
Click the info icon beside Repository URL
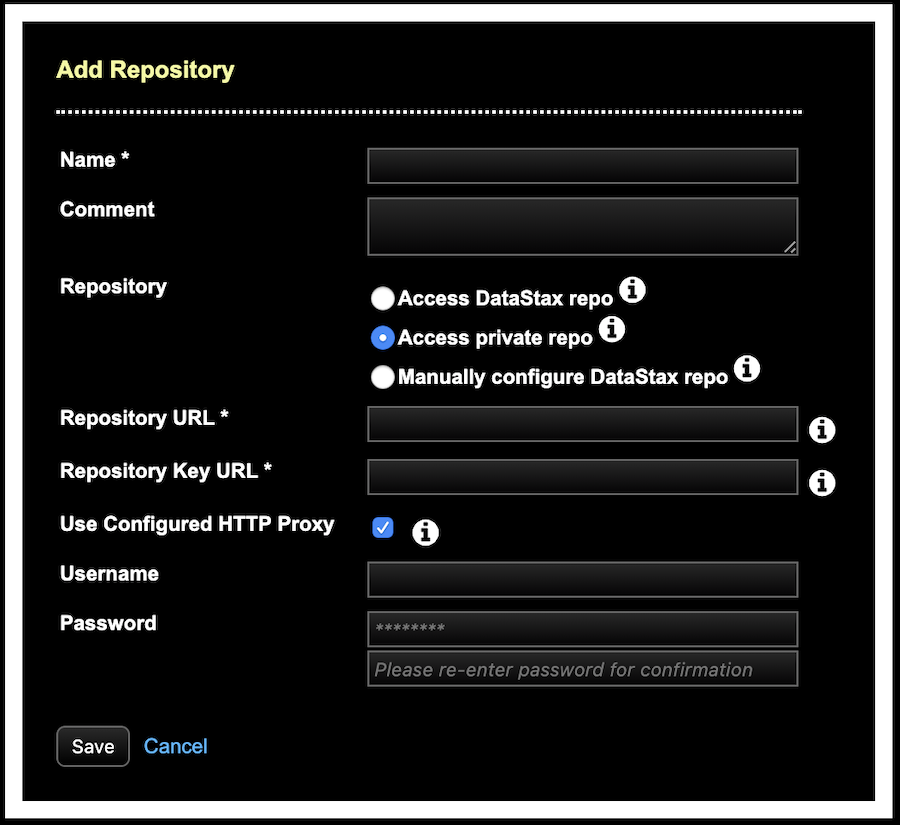[822, 430]
